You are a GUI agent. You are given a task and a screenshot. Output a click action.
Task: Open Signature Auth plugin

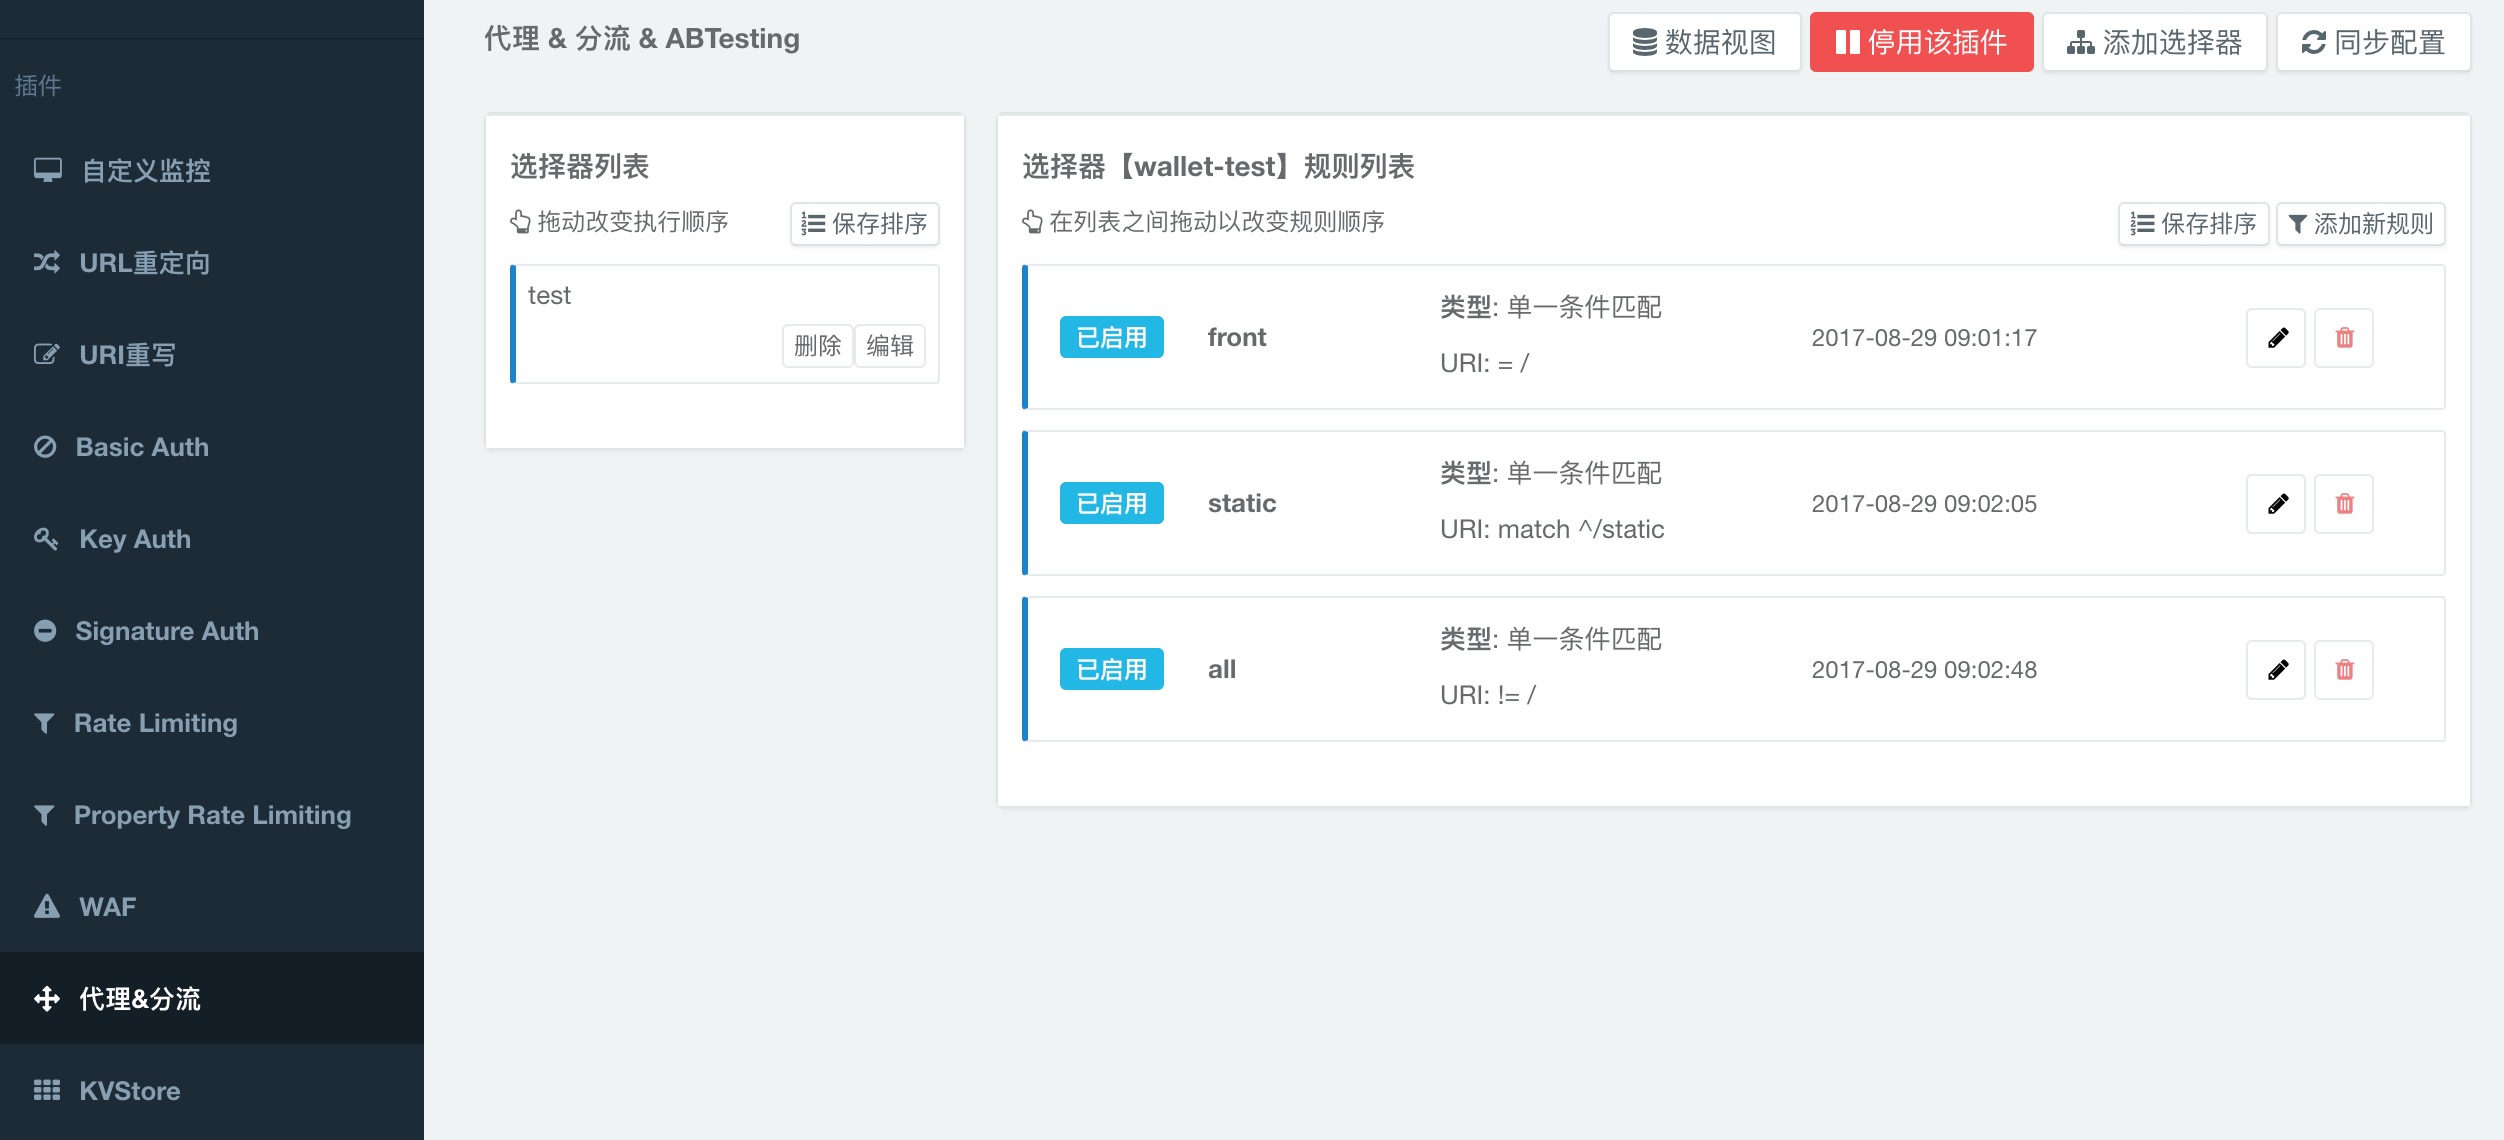tap(212, 630)
